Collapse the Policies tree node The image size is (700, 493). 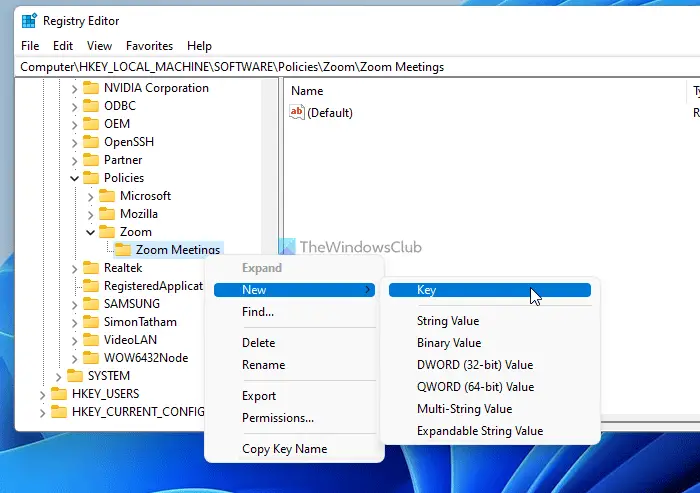point(75,178)
